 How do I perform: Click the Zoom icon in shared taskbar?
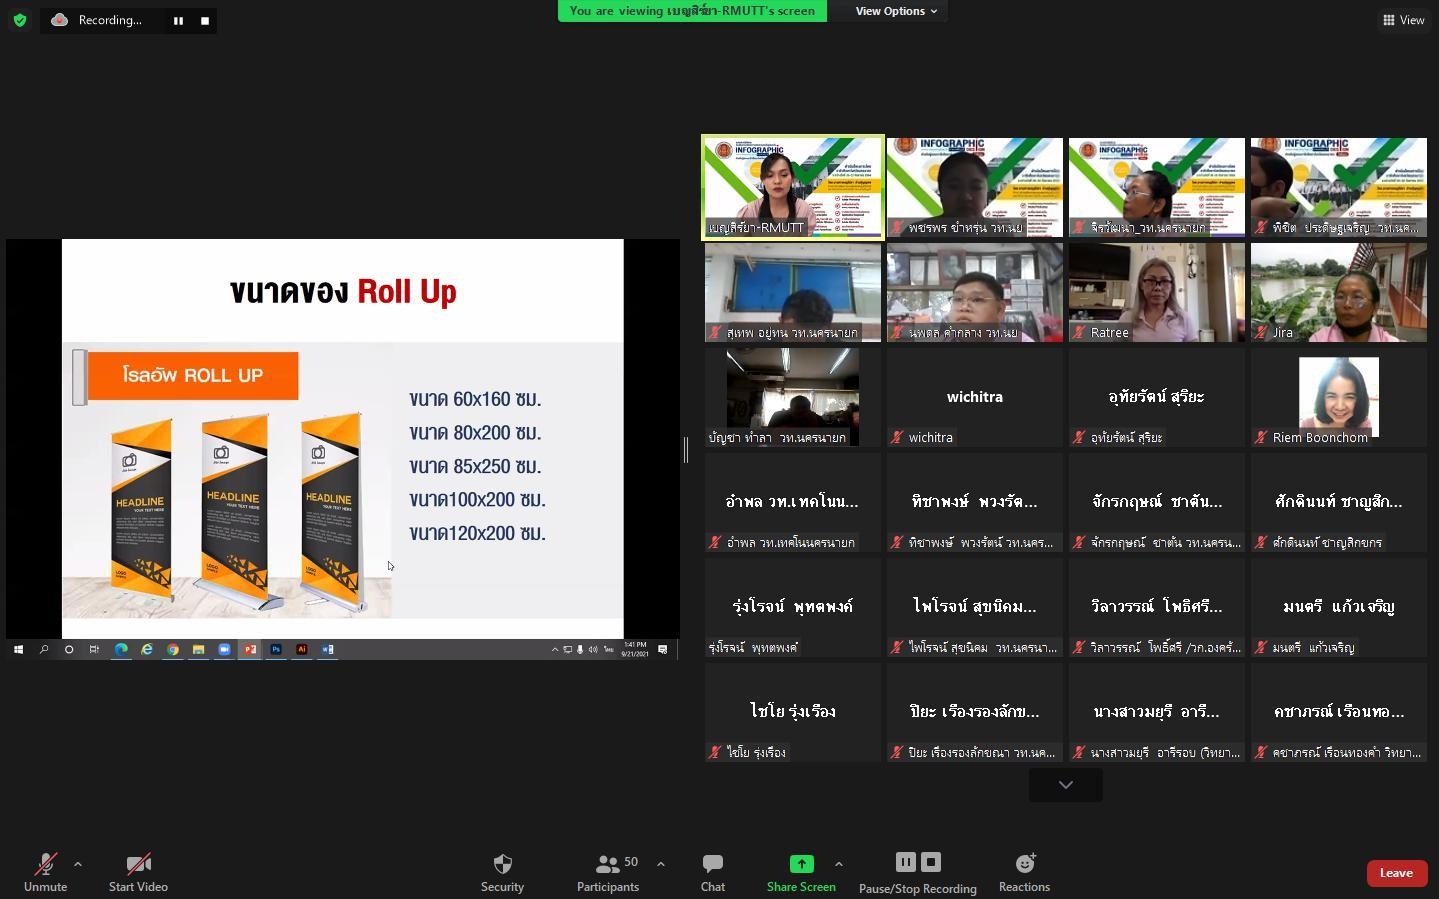[x=225, y=650]
